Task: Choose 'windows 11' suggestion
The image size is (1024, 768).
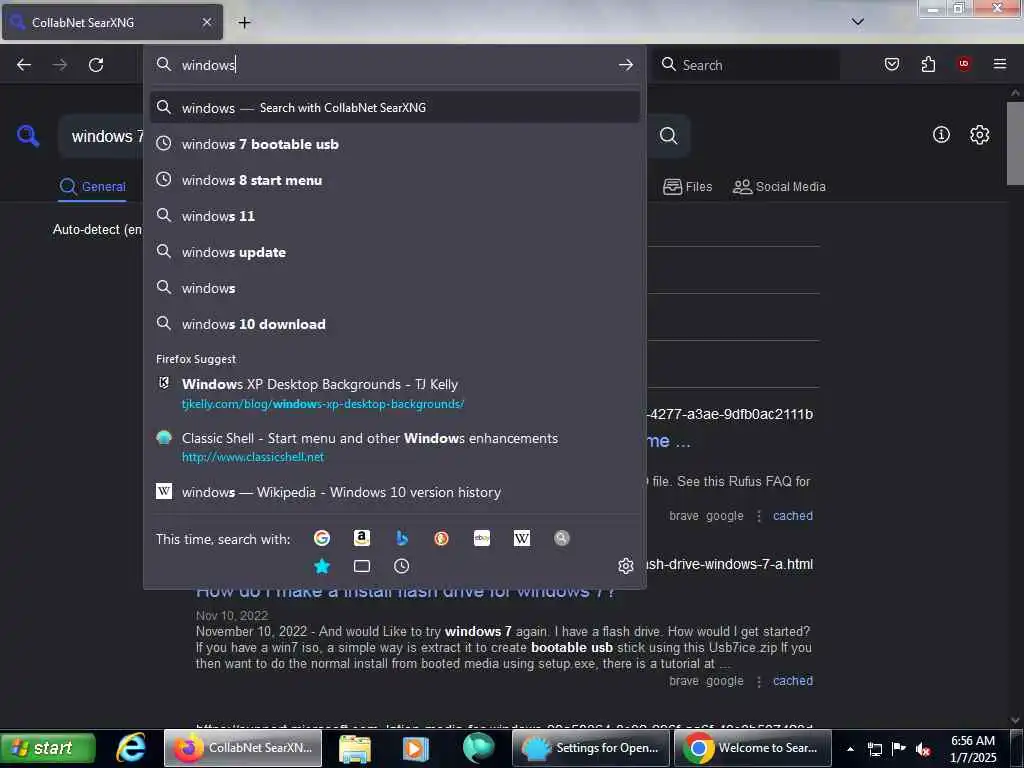Action: tap(394, 216)
